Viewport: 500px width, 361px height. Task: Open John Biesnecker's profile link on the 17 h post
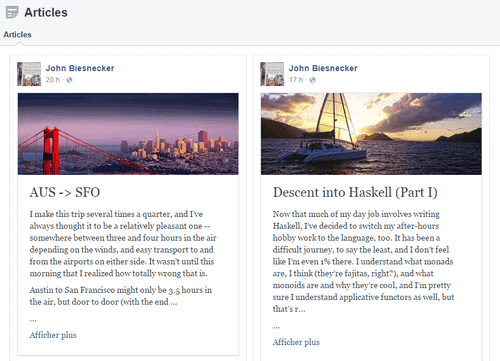(323, 68)
